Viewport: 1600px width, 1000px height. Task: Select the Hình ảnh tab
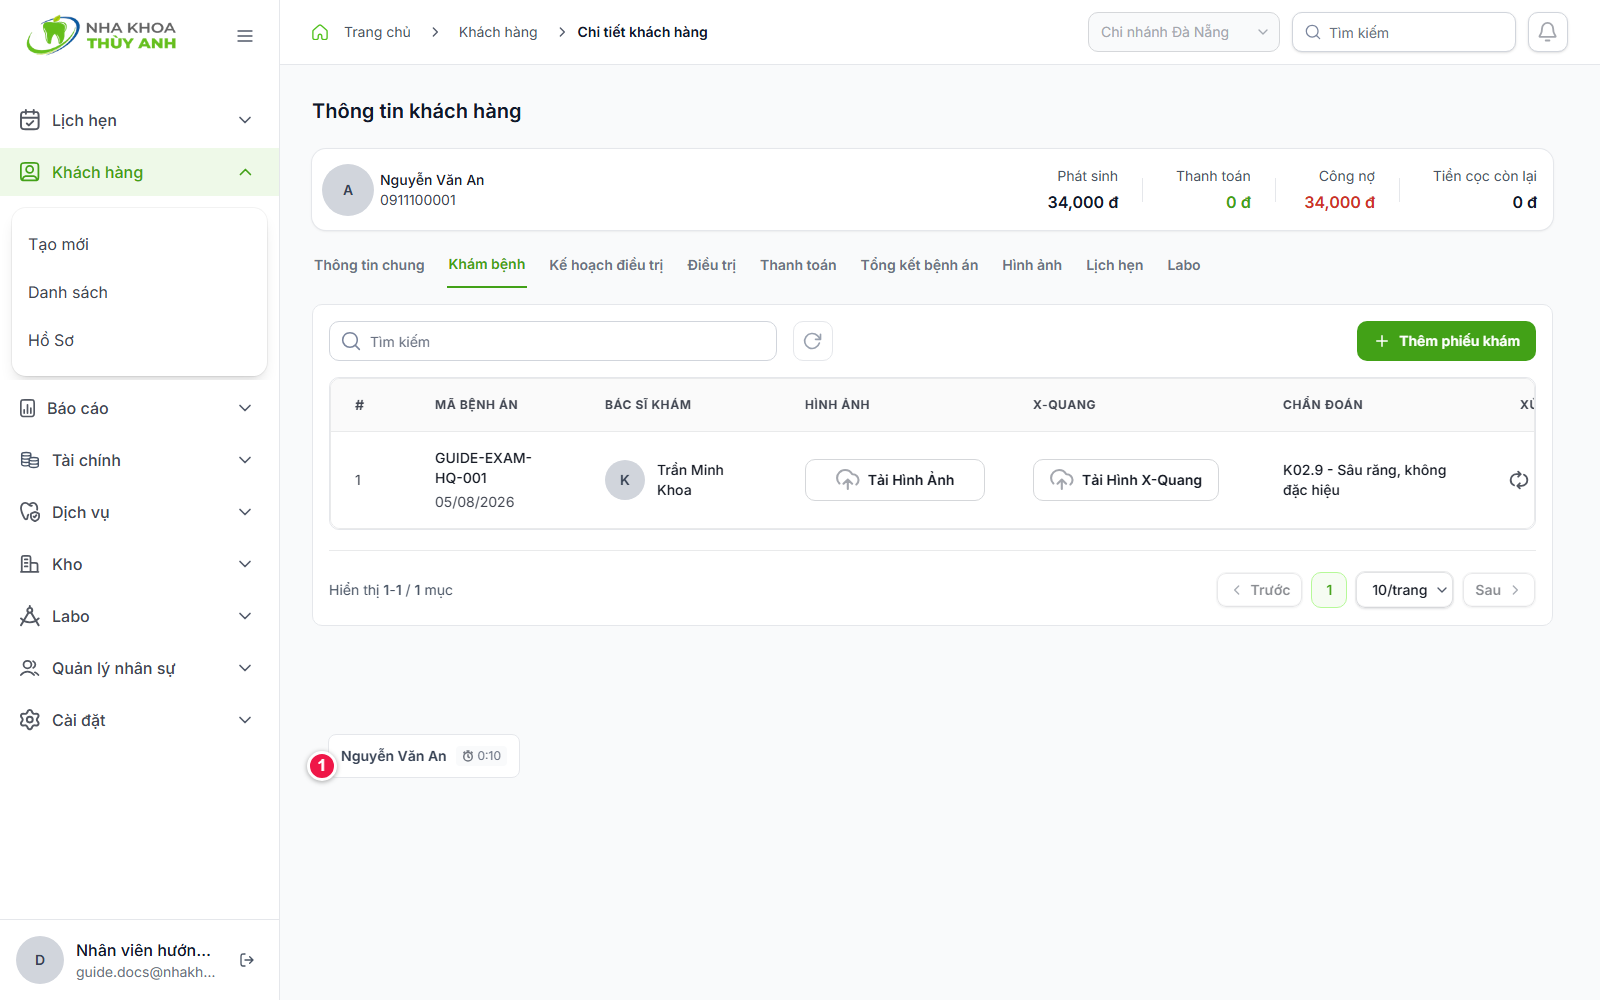click(x=1032, y=265)
